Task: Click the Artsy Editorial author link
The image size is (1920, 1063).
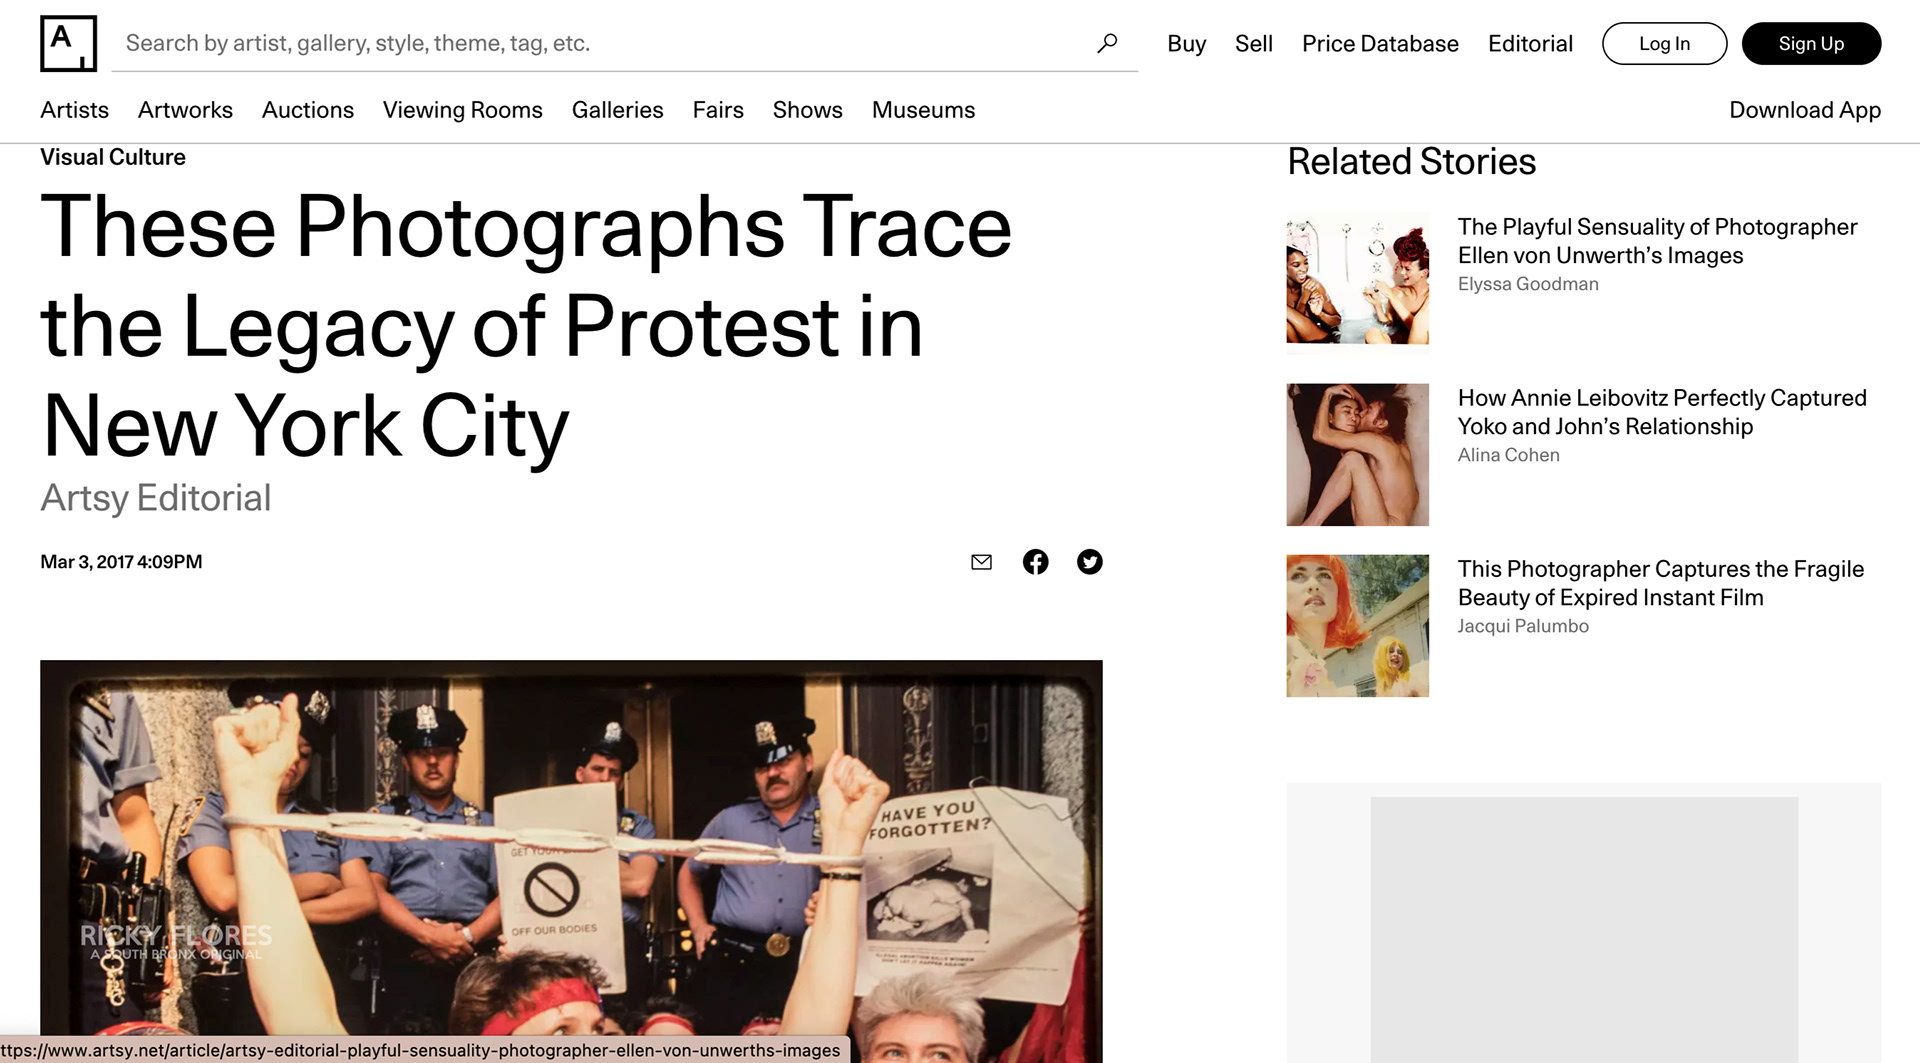Action: (156, 498)
